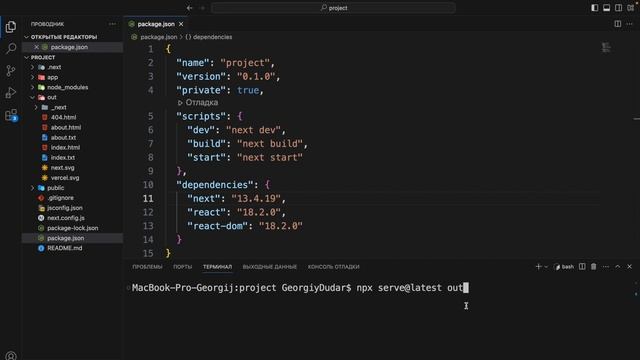The height and width of the screenshot is (360, 640).
Task: Open the about.txt file
Action: click(x=63, y=138)
